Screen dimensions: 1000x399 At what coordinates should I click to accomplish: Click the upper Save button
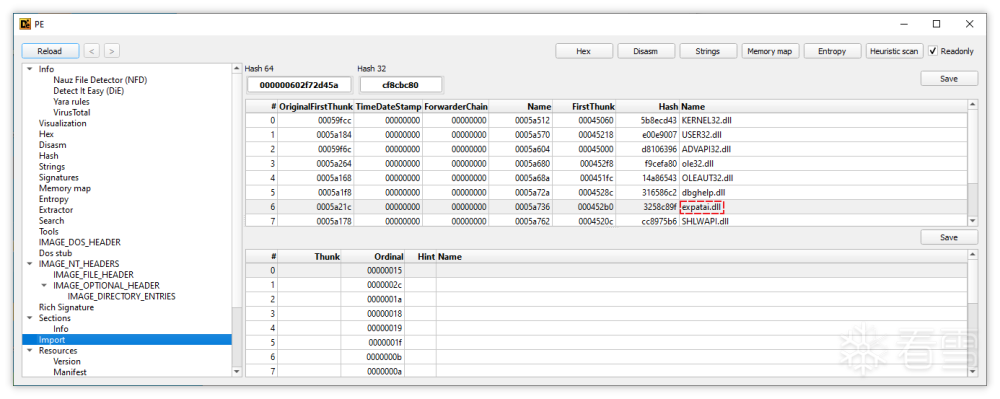coord(949,78)
